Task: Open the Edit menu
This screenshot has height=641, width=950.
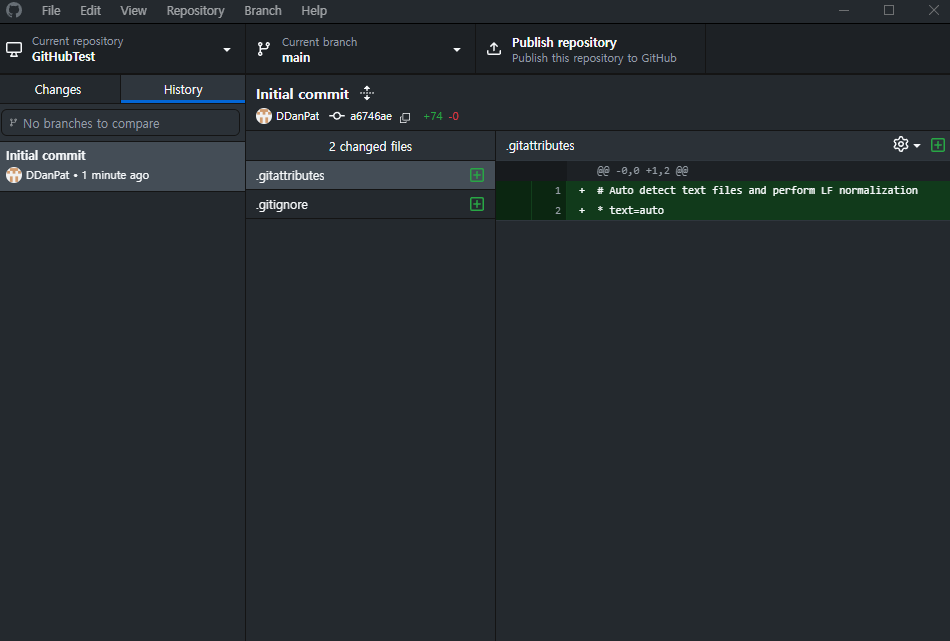Action: click(90, 11)
